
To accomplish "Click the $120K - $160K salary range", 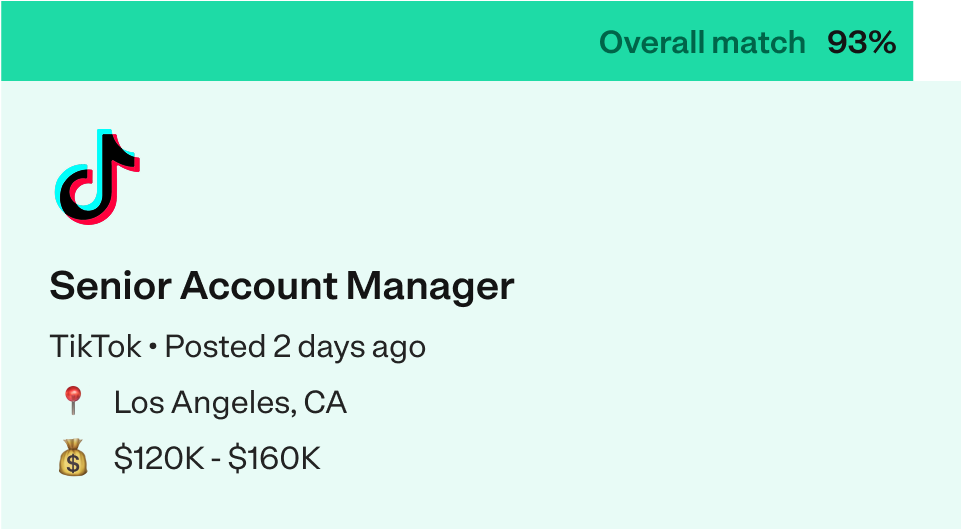I will point(217,458).
